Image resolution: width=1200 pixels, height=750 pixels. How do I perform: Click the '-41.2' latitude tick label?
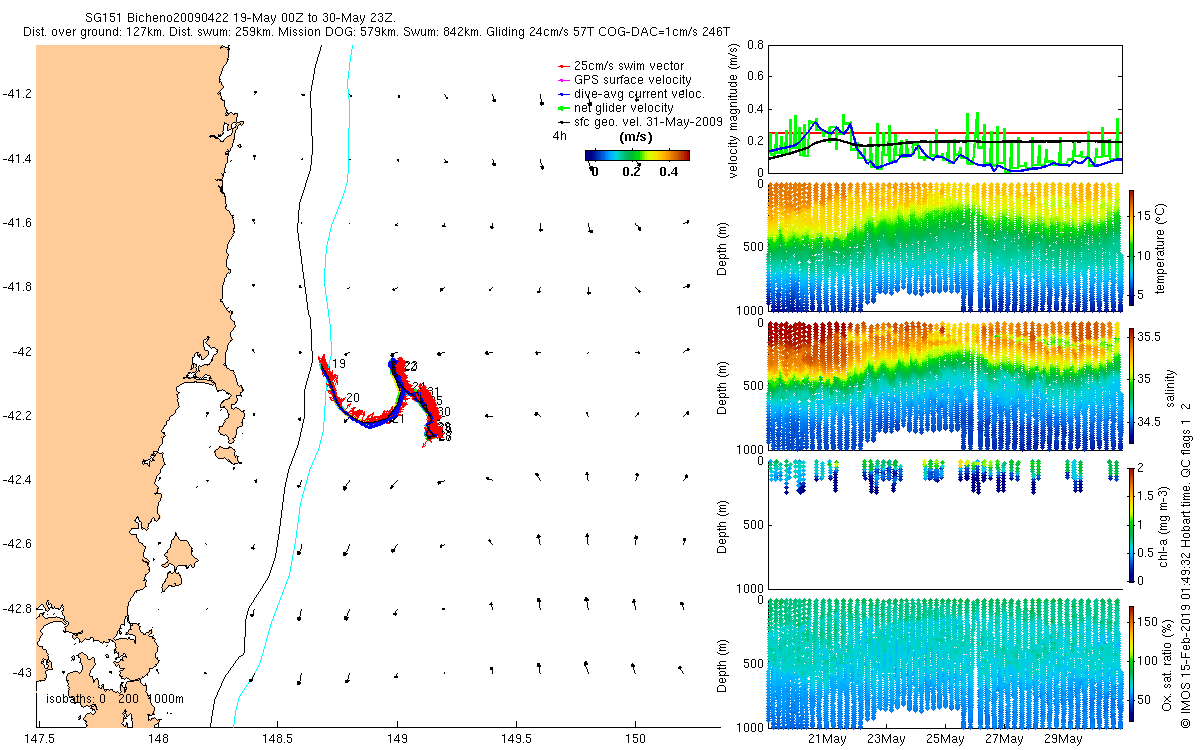click(x=17, y=95)
